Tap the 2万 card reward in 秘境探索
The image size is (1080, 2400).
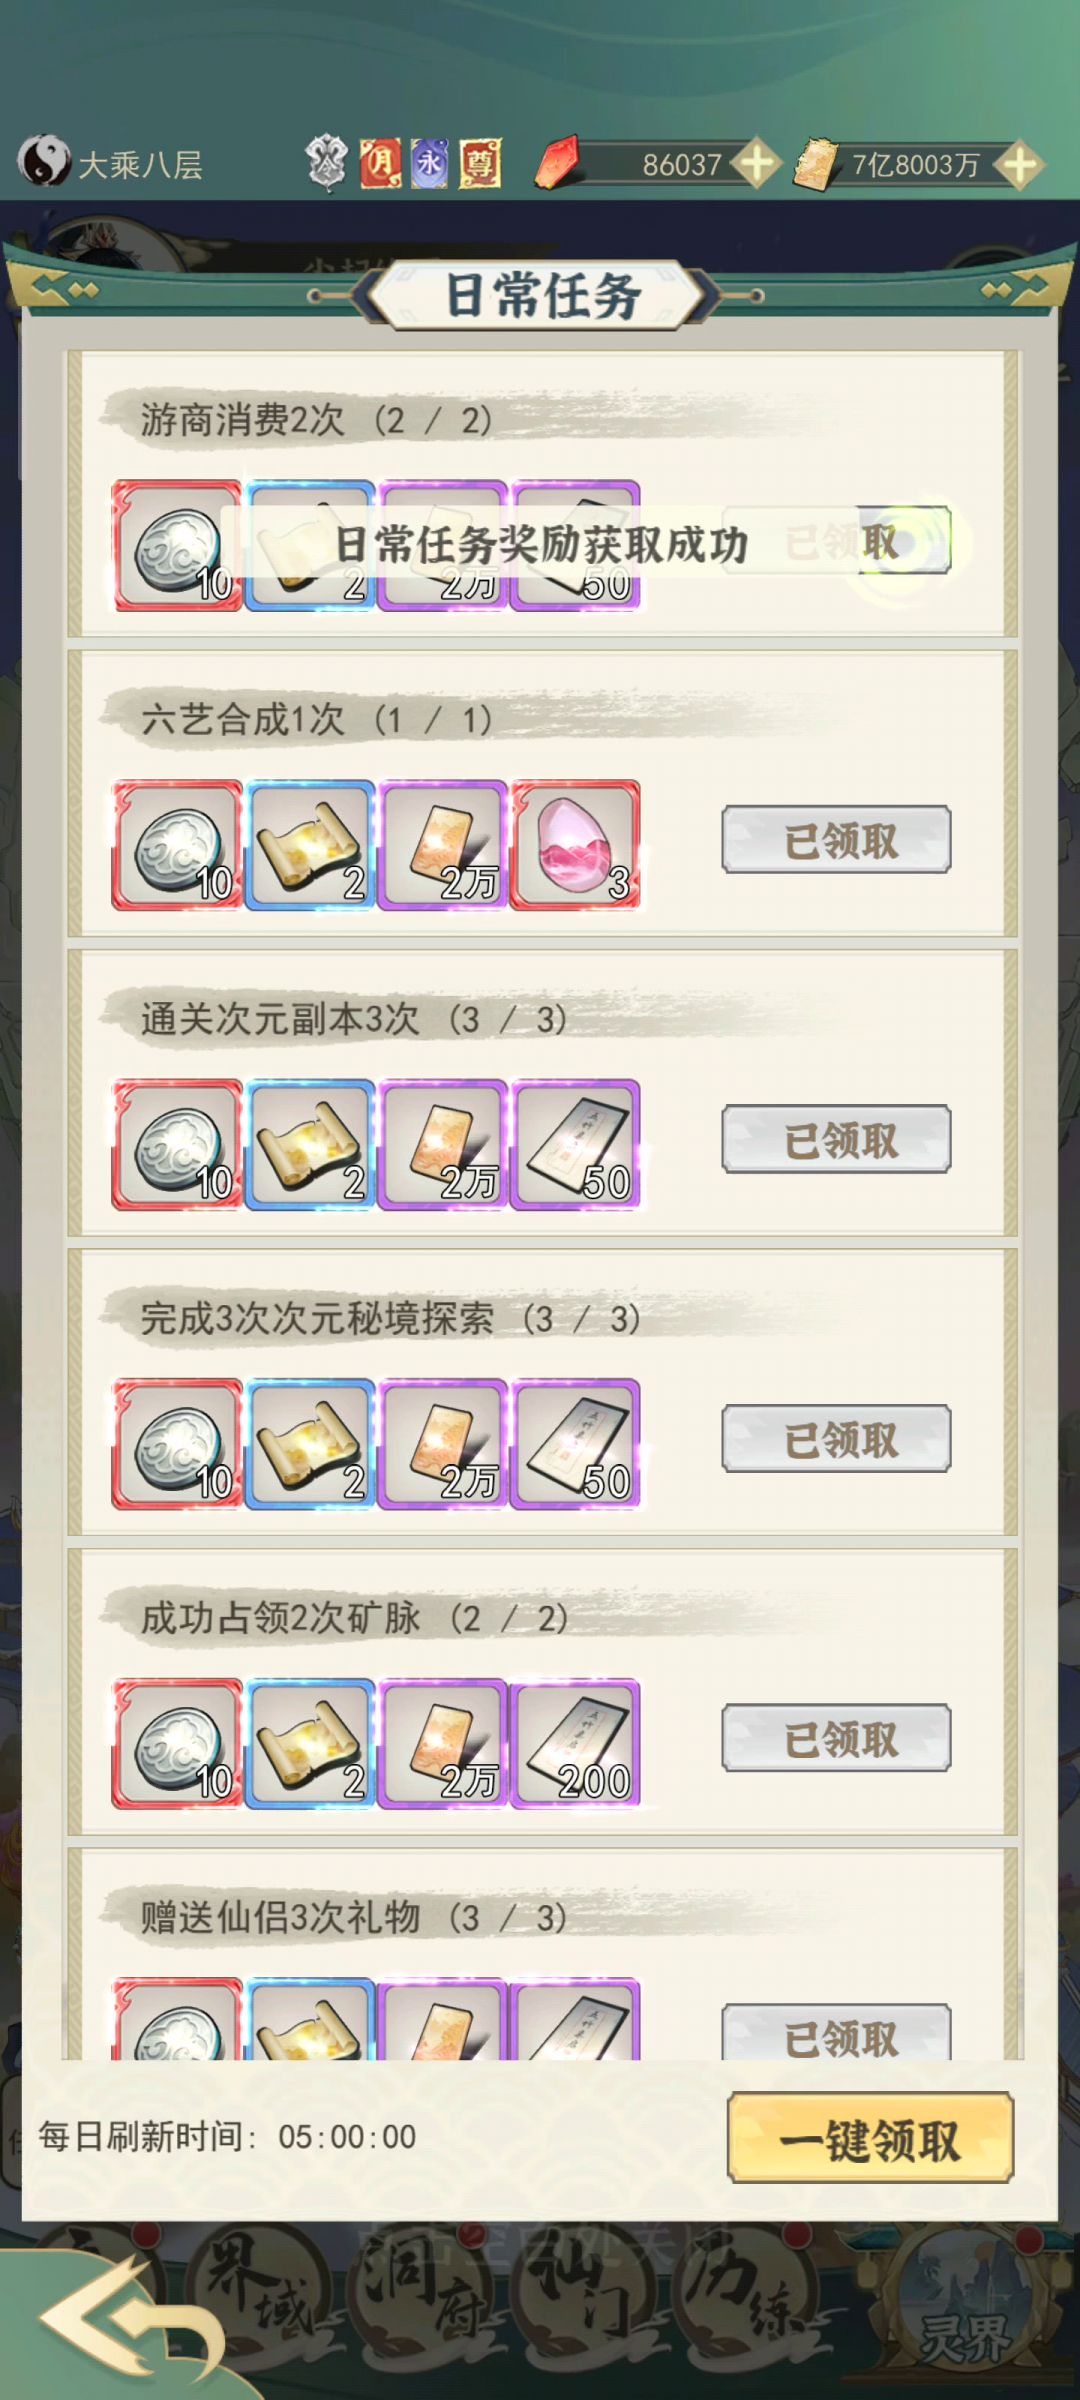pos(443,1443)
